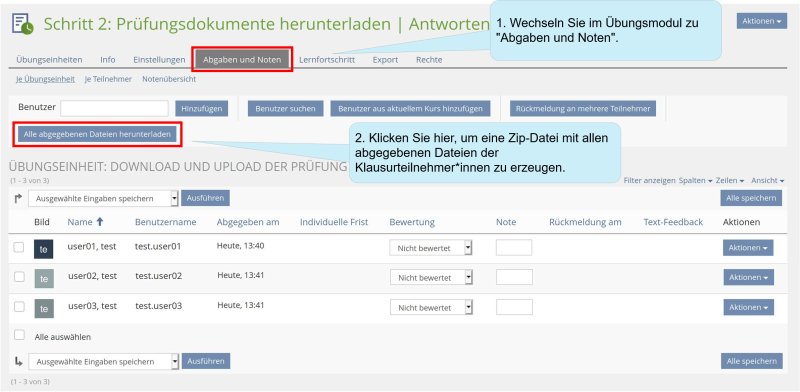Click the lower bulk-action arrow icon
The width and height of the screenshot is (800, 392).
click(x=18, y=361)
